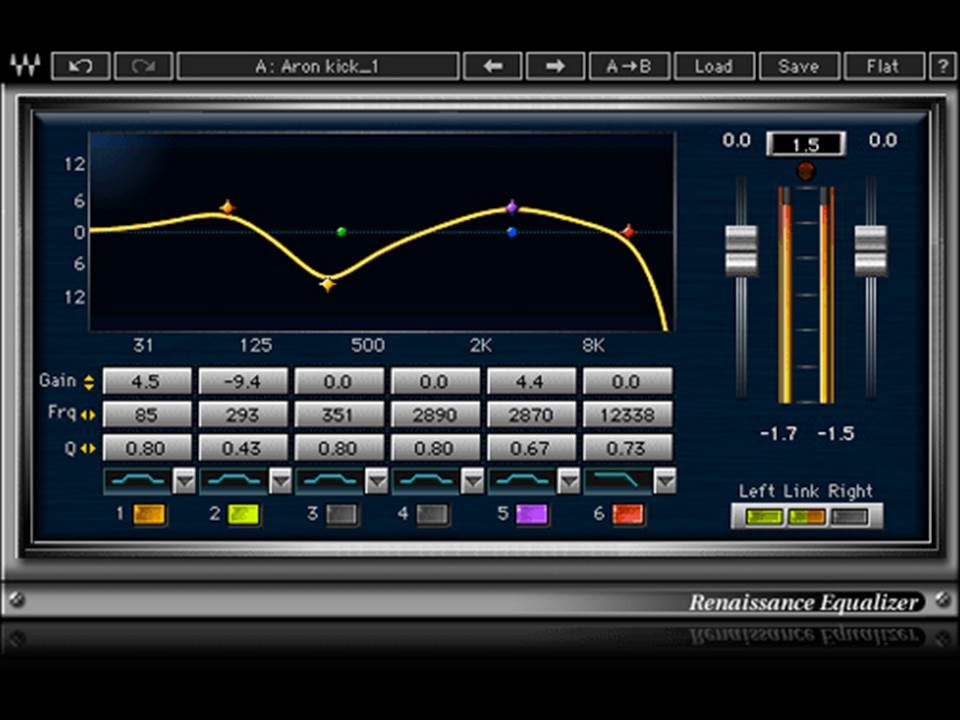Screen dimensions: 960x720
Task: Open band 3 filter type dropdown arrow
Action: point(376,481)
